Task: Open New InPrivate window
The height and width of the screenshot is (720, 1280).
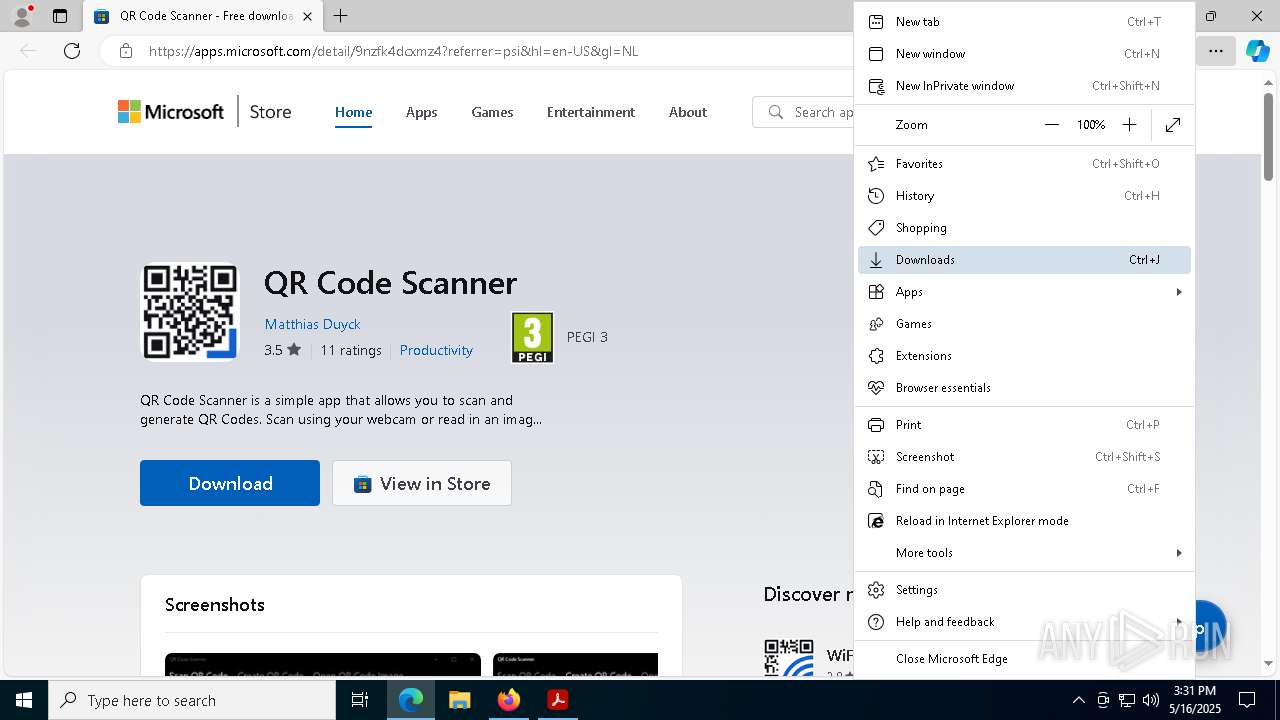Action: pyautogui.click(x=1024, y=86)
